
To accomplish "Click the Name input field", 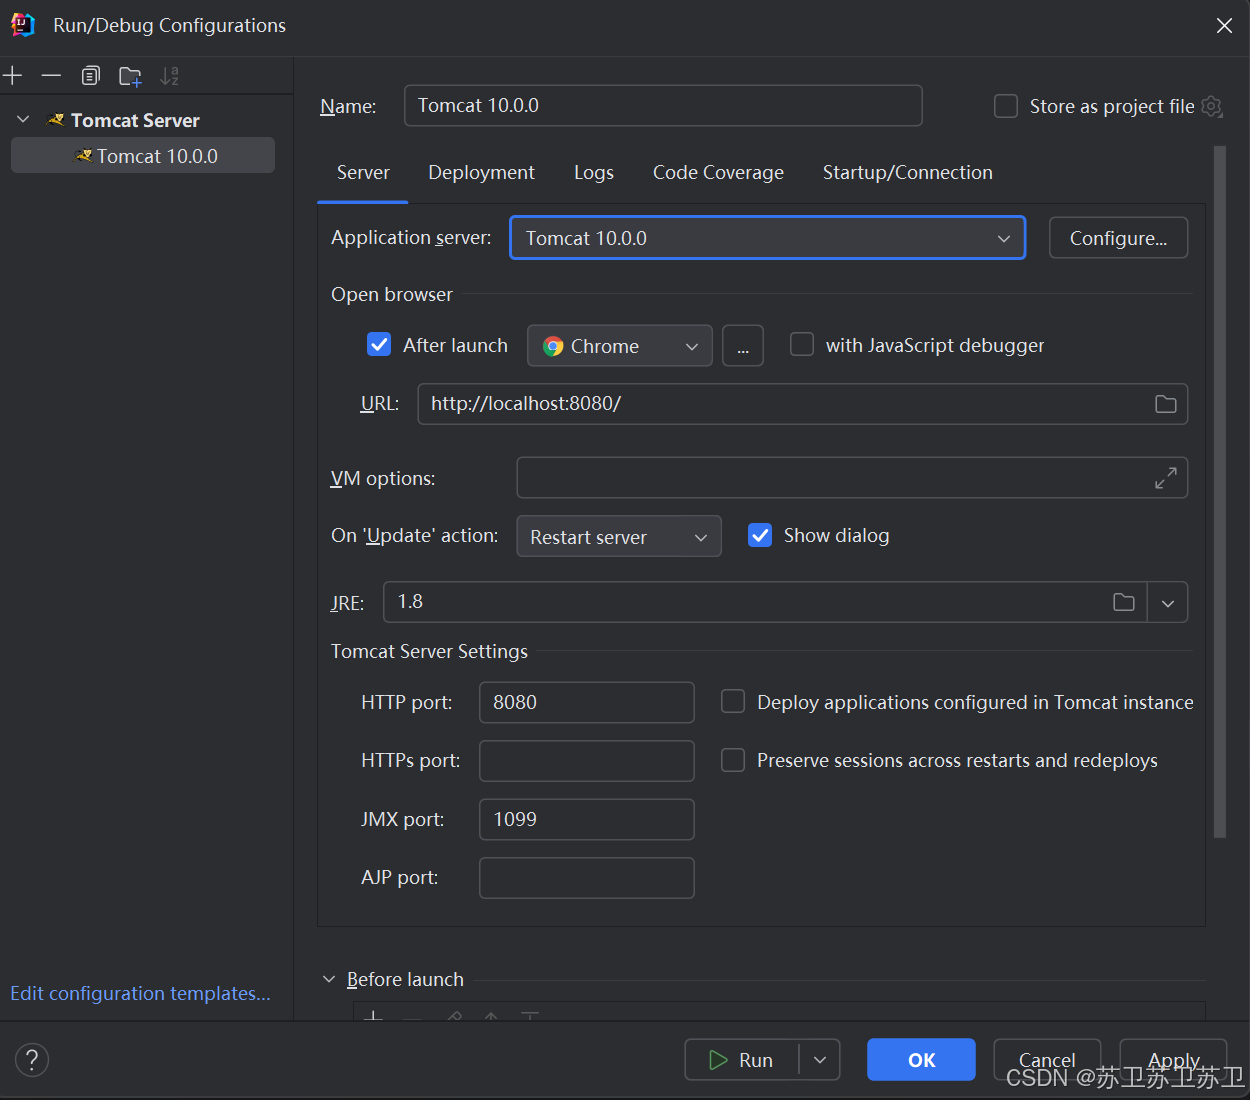I will coord(663,105).
